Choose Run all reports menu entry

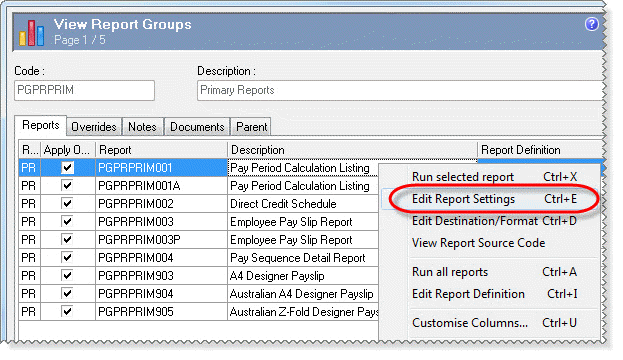coord(490,272)
